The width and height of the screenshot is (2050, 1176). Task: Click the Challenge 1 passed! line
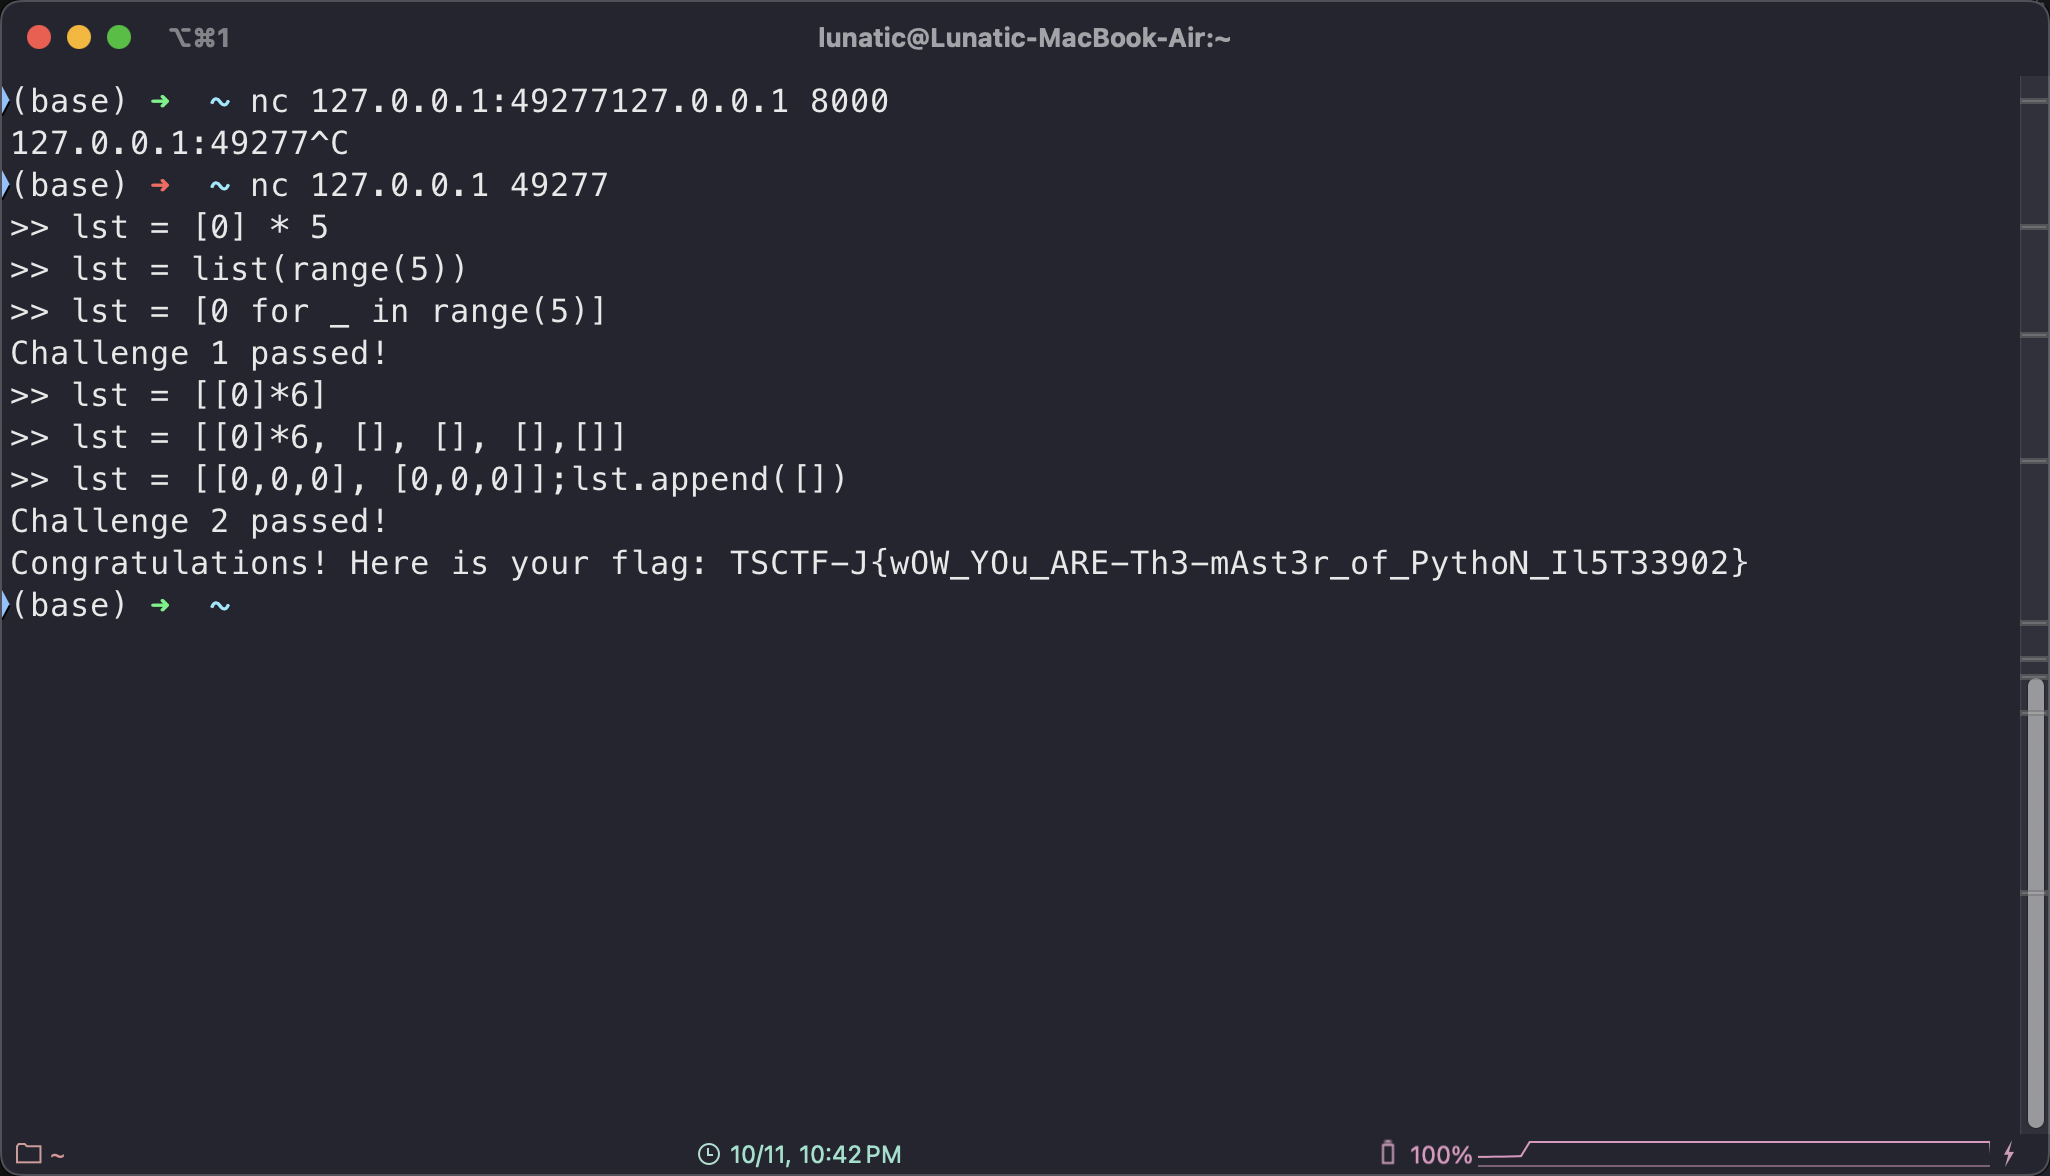(198, 353)
